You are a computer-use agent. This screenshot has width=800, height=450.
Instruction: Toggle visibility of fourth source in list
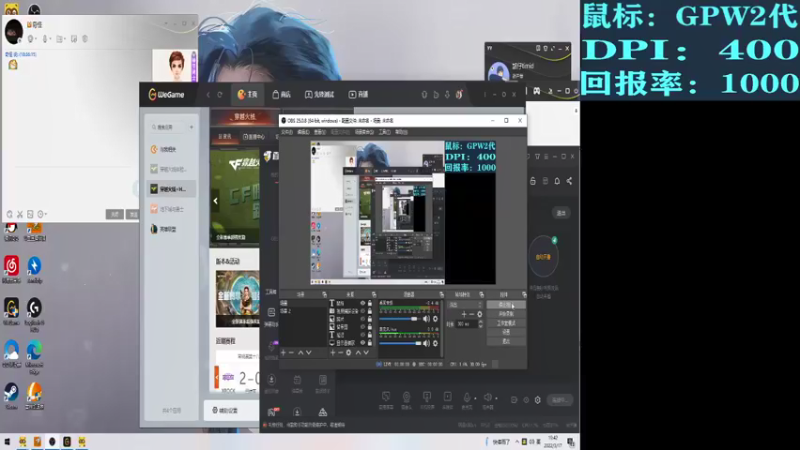click(x=363, y=327)
